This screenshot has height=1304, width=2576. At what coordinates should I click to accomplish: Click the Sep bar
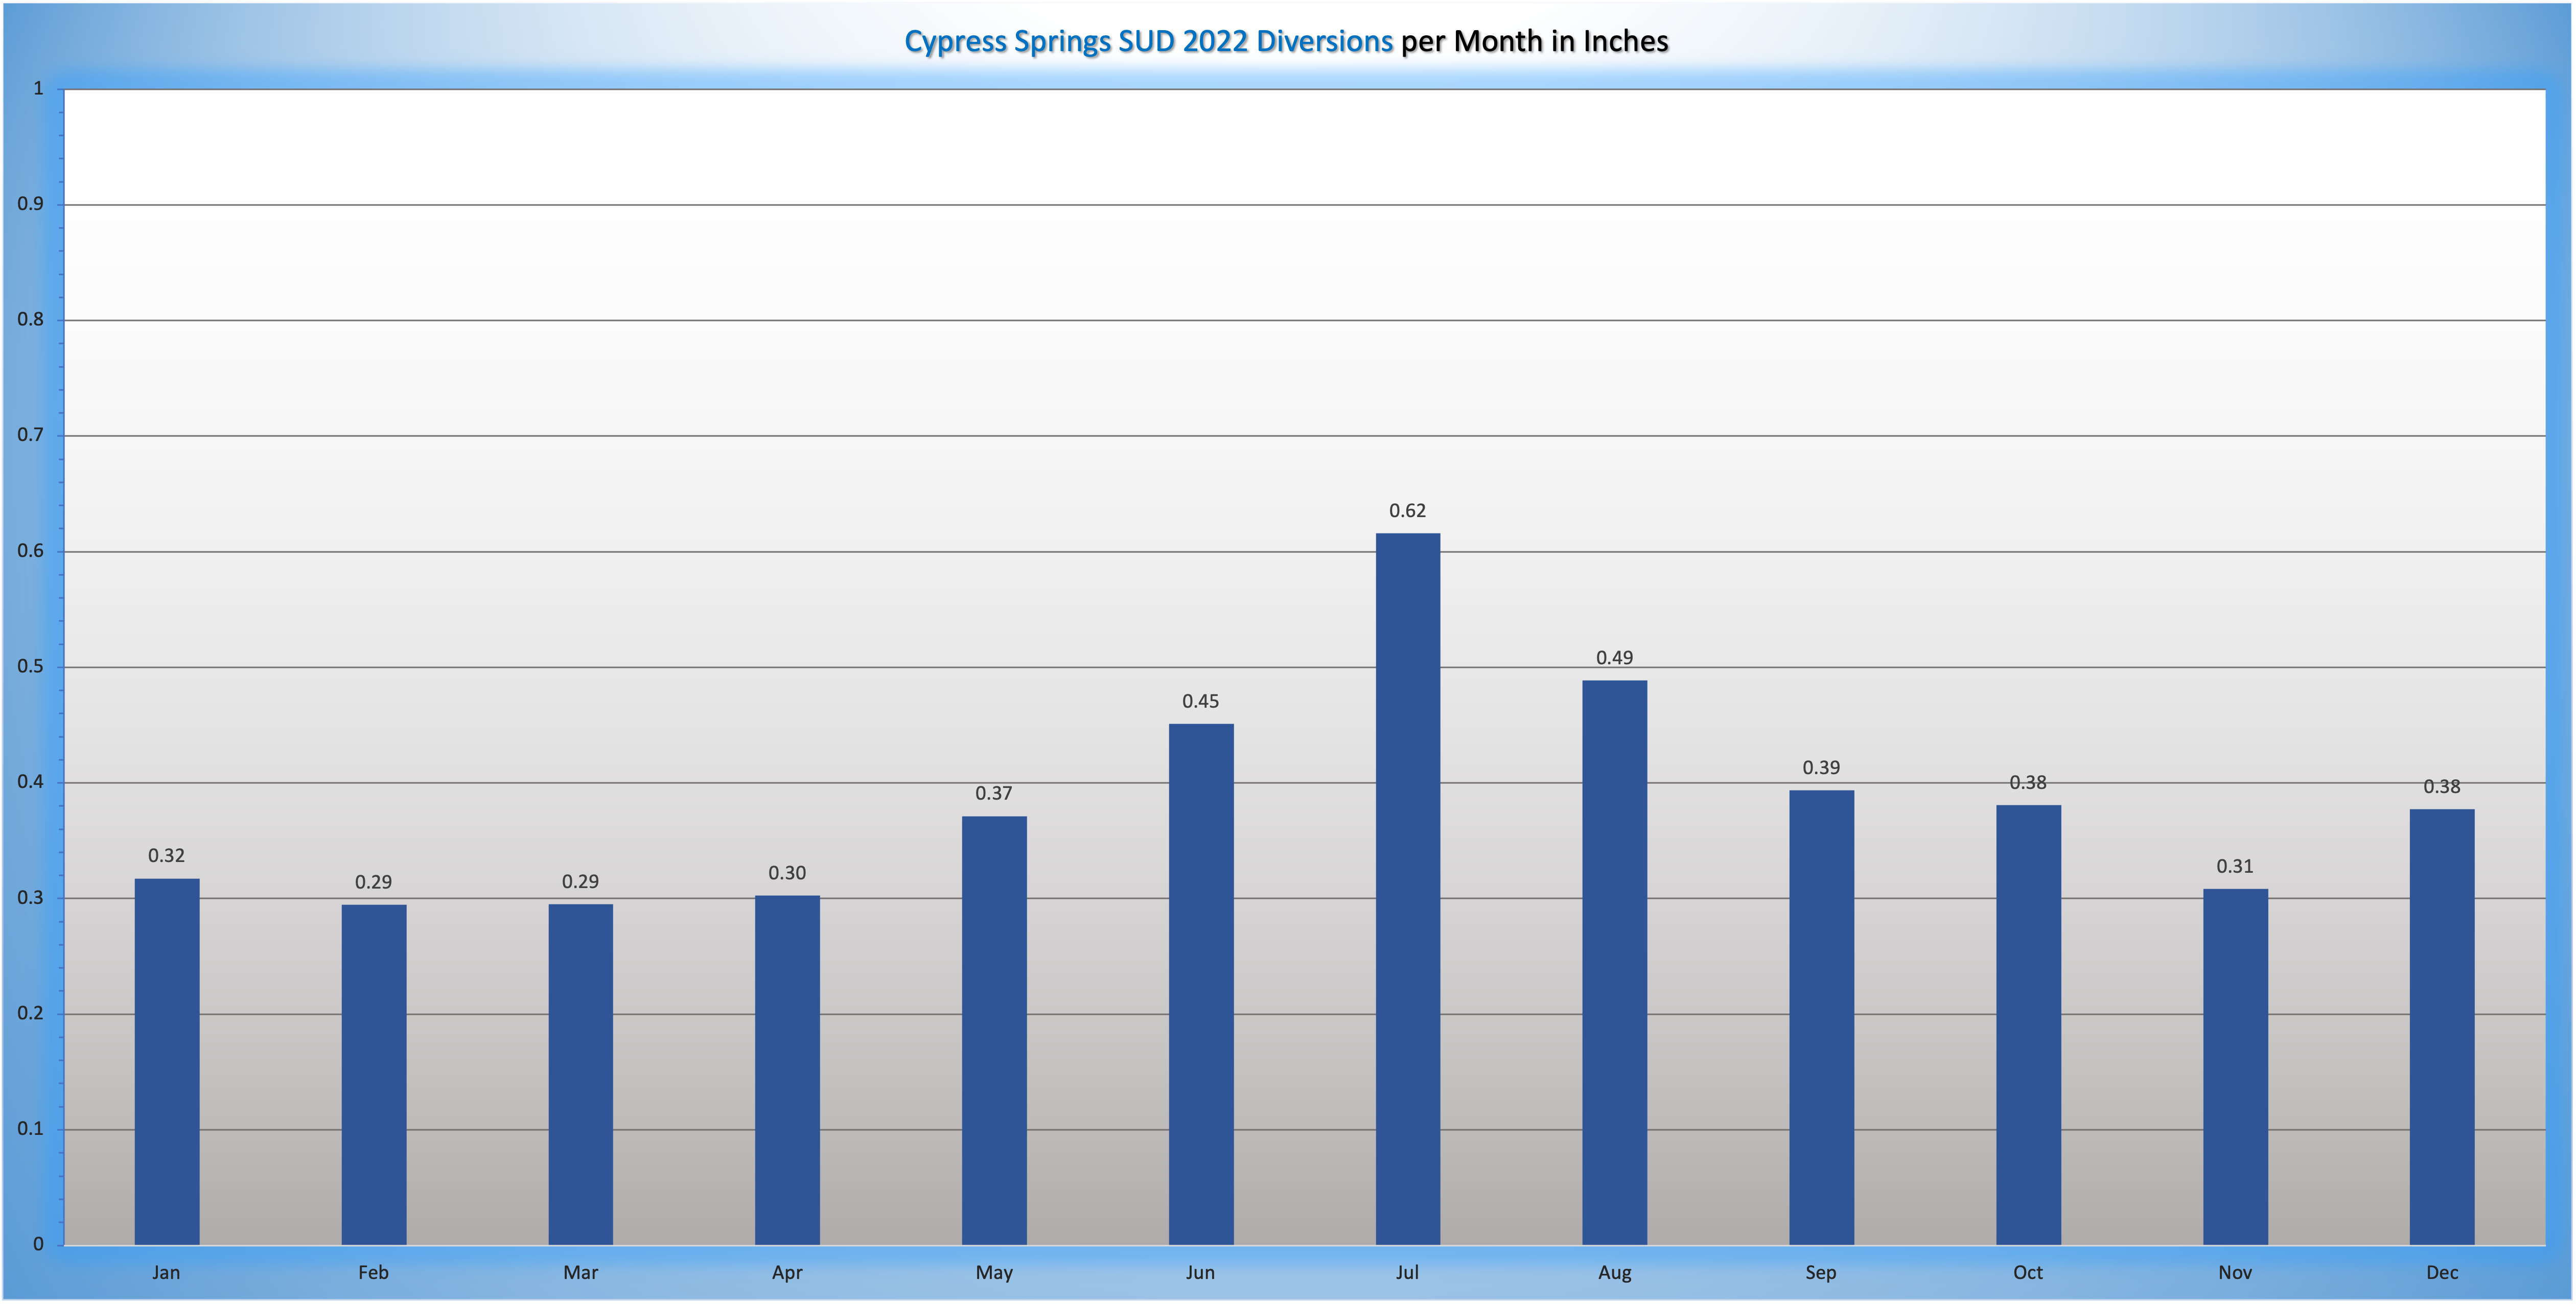(1821, 1018)
